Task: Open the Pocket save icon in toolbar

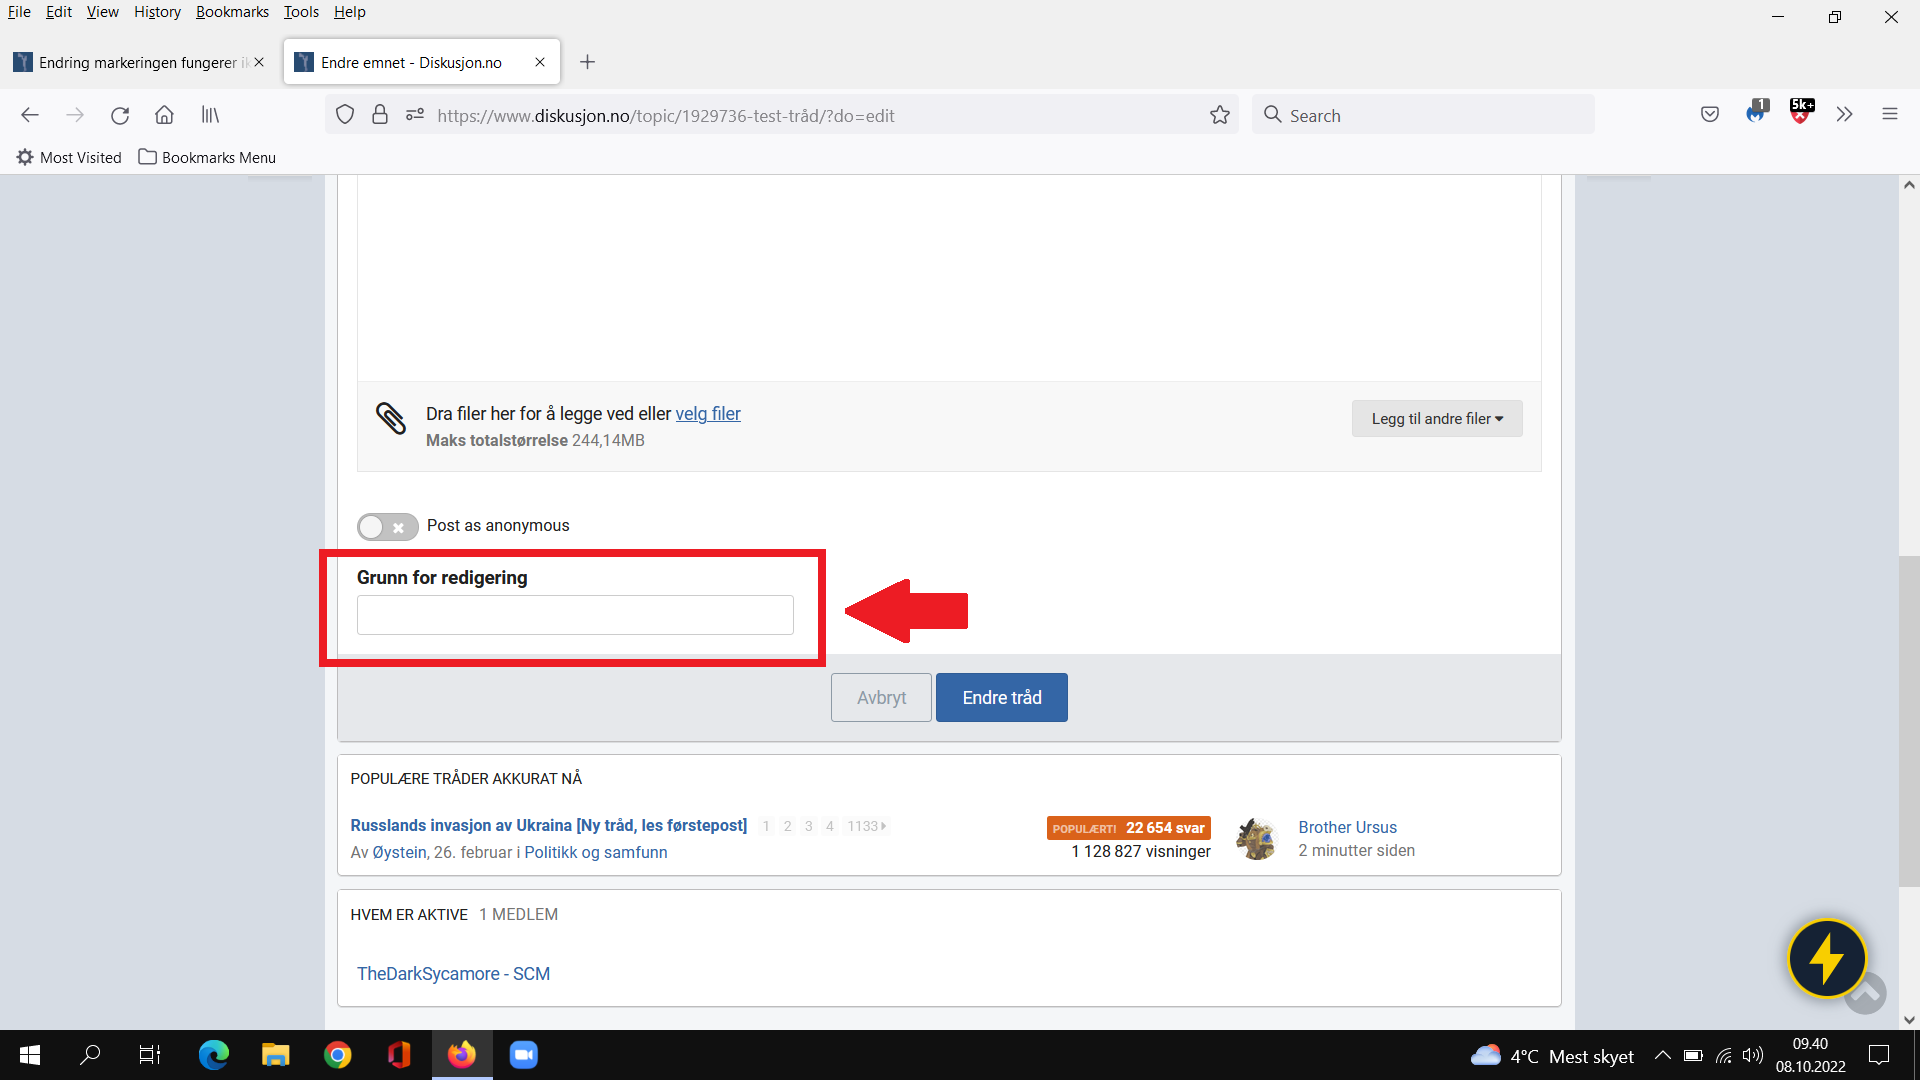Action: point(1710,115)
